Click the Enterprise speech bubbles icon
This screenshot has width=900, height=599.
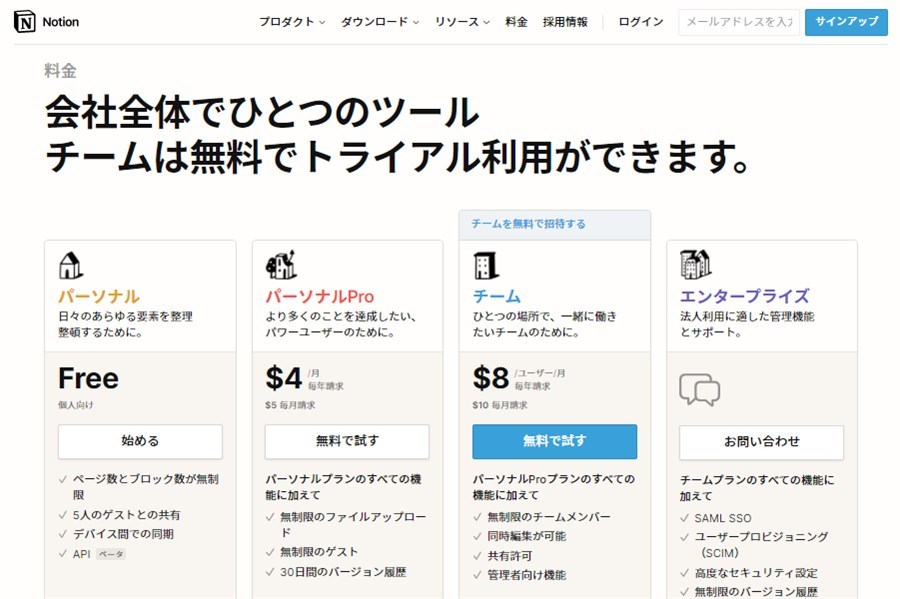point(699,389)
